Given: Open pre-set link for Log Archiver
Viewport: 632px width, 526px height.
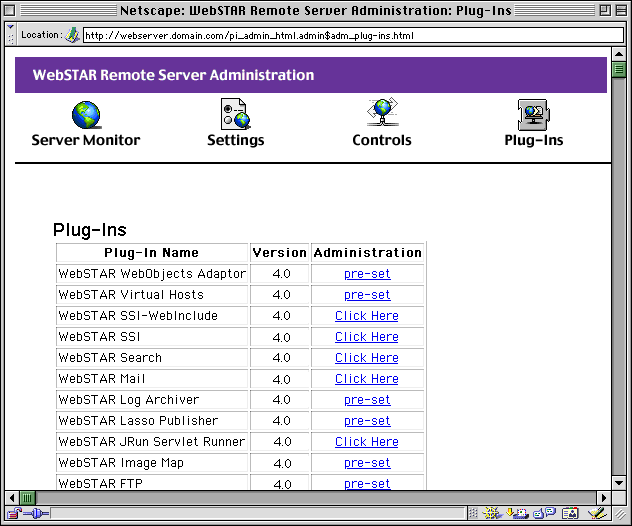Looking at the screenshot, I should (367, 400).
